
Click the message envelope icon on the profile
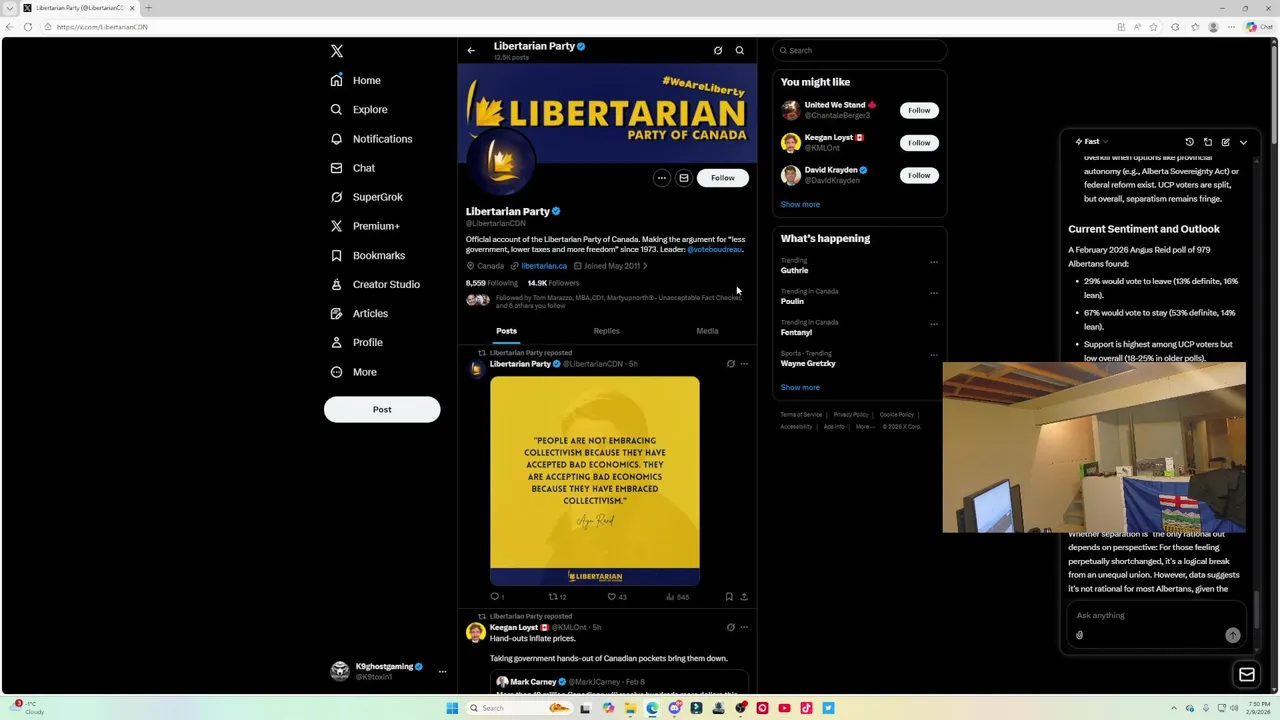click(x=684, y=178)
